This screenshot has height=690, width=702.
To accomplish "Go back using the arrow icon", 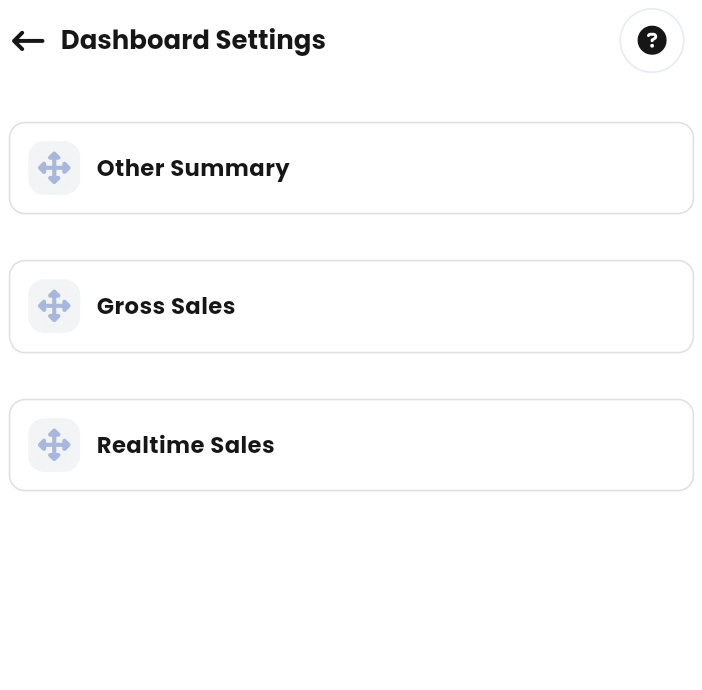I will click(x=28, y=41).
